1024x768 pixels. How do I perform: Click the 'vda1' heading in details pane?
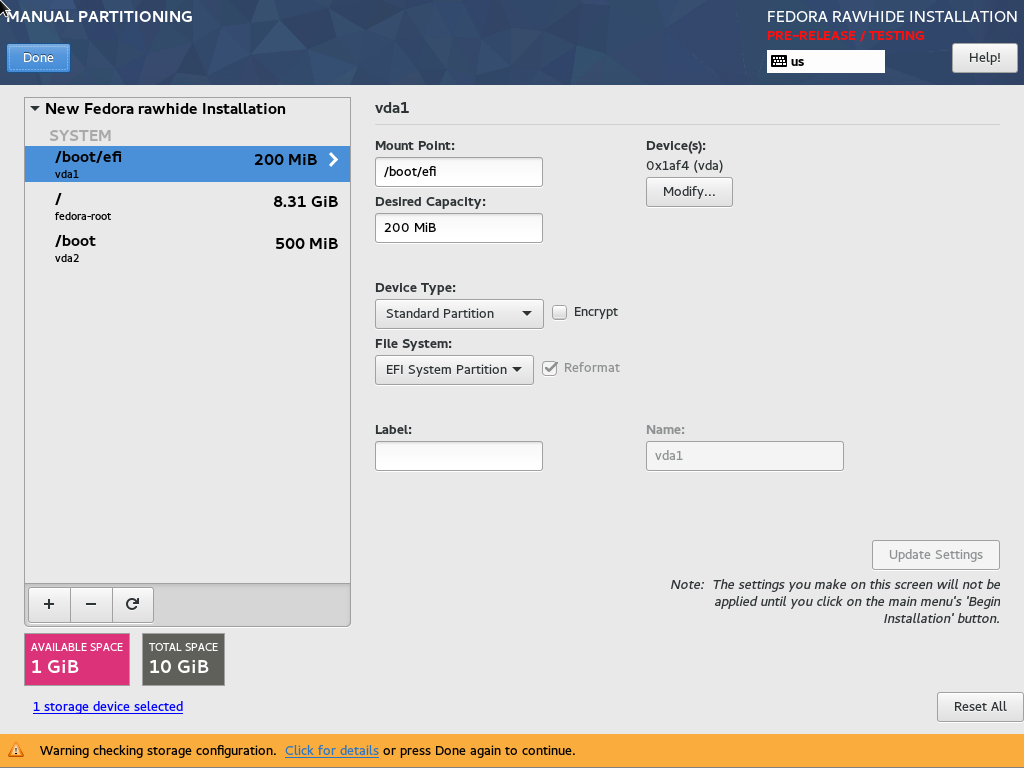pos(392,108)
